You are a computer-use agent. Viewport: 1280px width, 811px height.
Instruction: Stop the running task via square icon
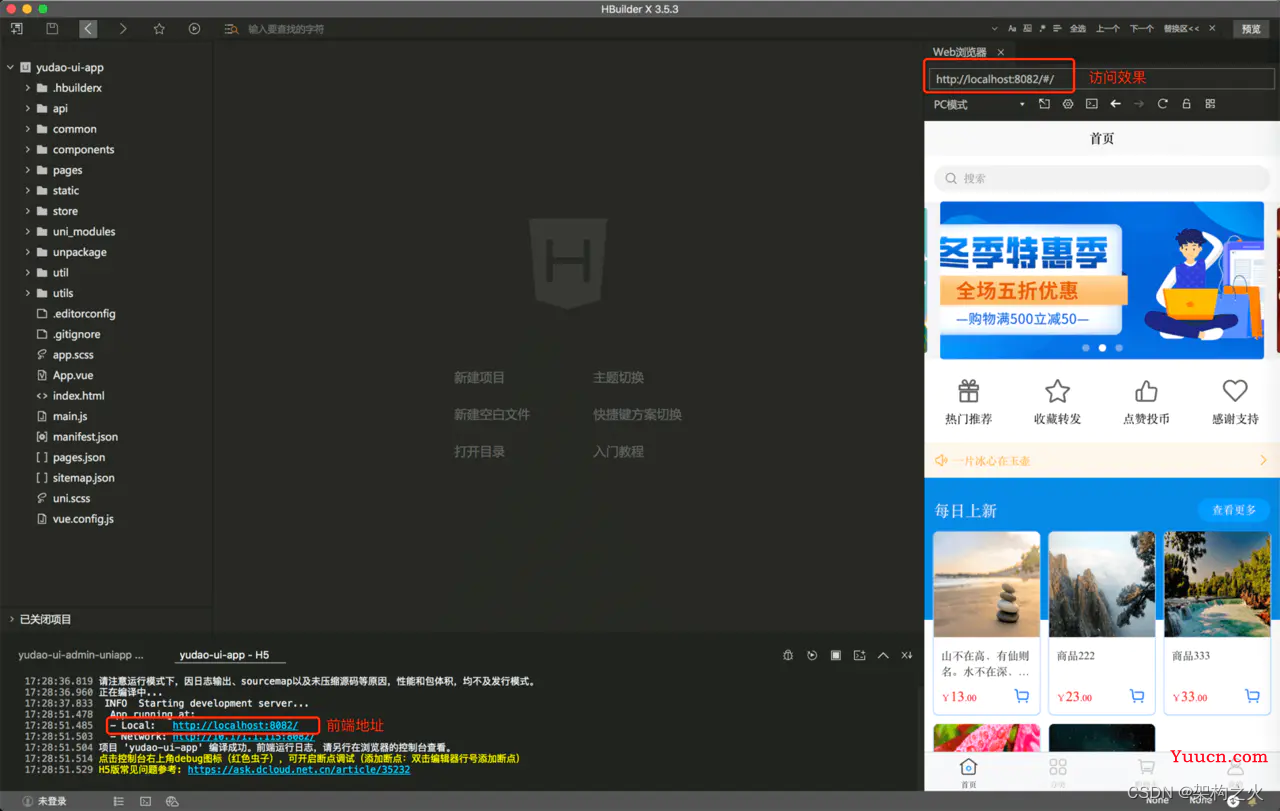pos(836,655)
